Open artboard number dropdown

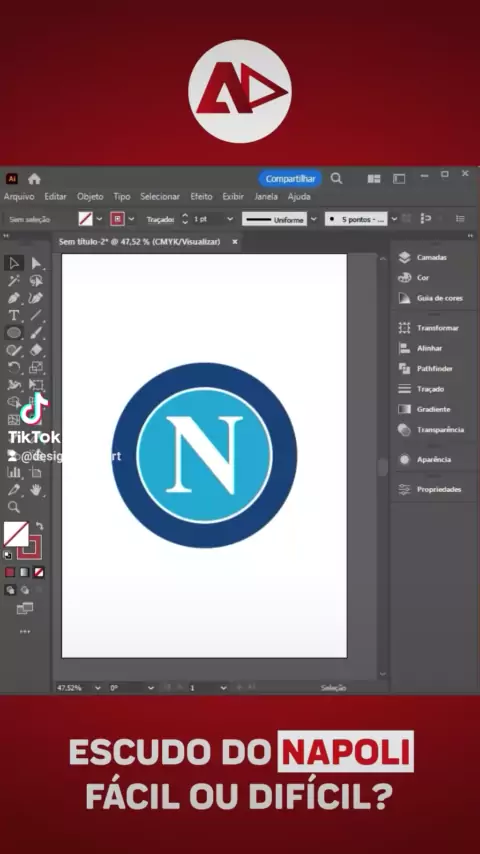pos(223,688)
